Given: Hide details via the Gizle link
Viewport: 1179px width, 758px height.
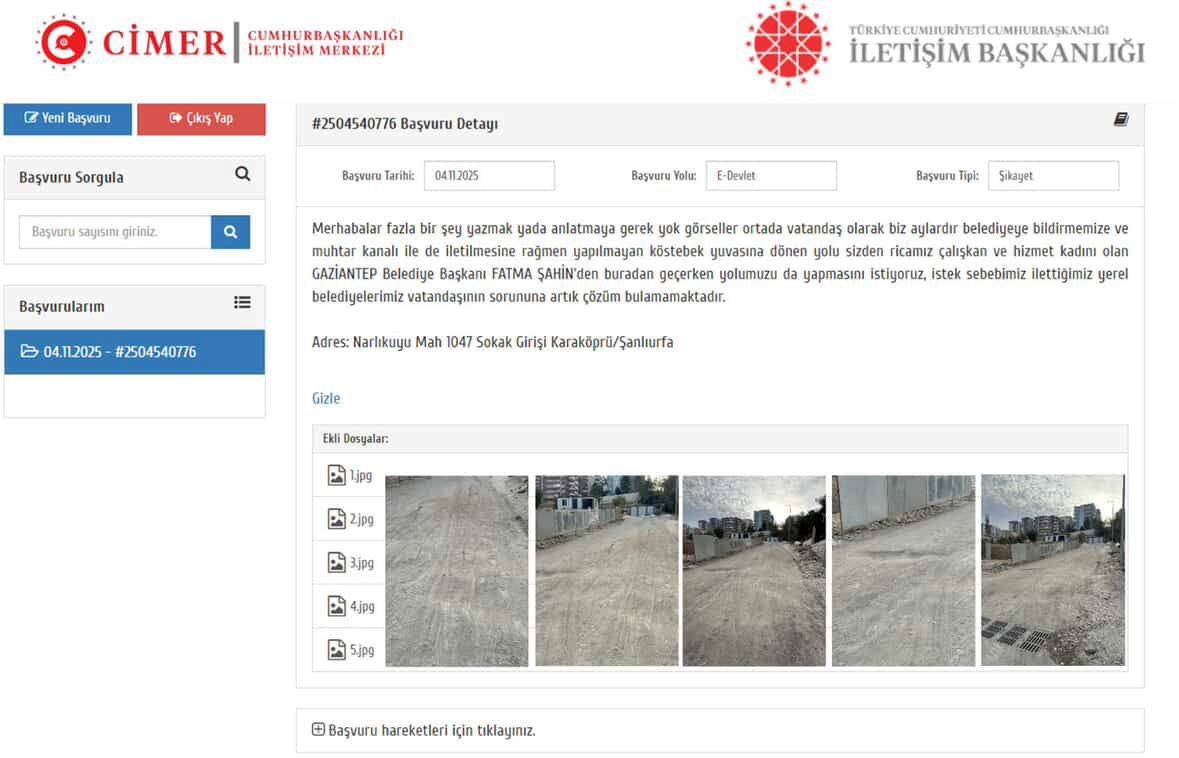Looking at the screenshot, I should pos(326,399).
